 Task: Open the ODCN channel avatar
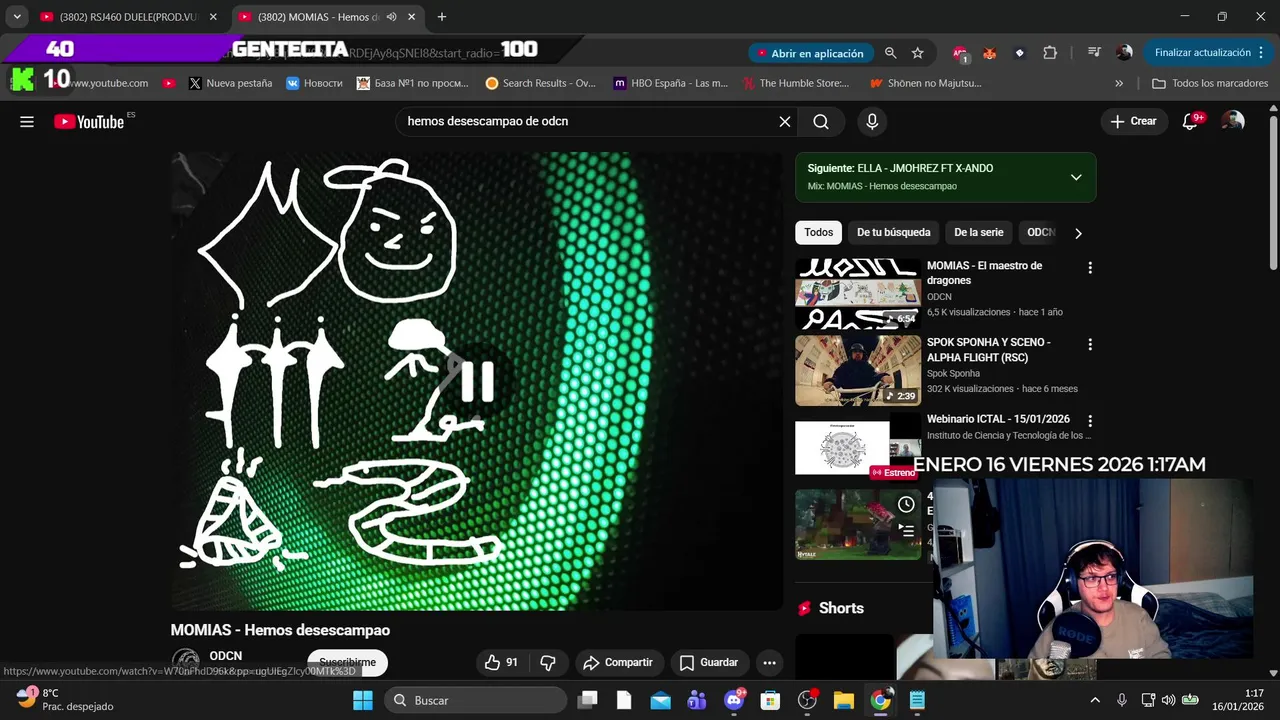186,660
